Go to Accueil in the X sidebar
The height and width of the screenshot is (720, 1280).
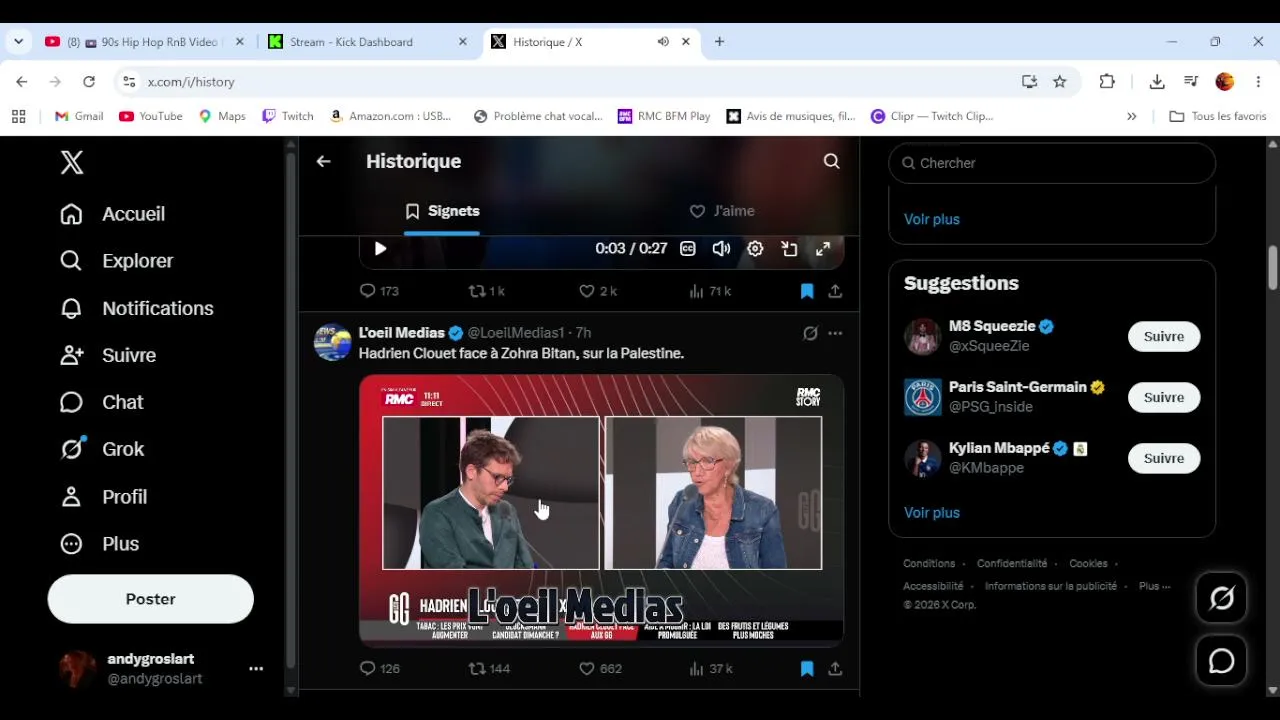(112, 214)
